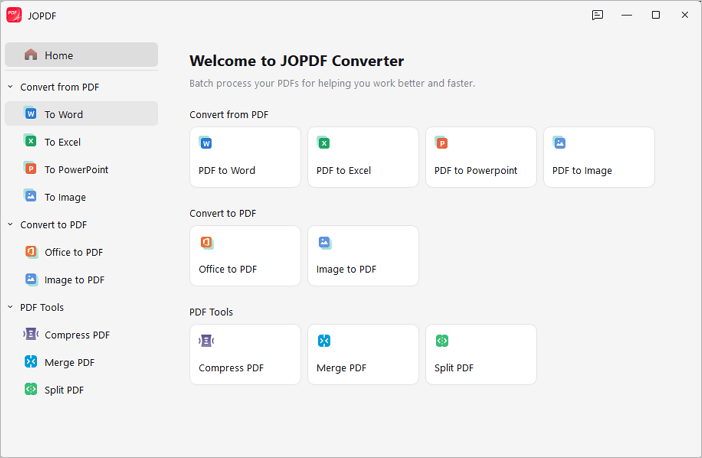The height and width of the screenshot is (458, 702).
Task: Open the Split PDF card label
Action: 454,368
